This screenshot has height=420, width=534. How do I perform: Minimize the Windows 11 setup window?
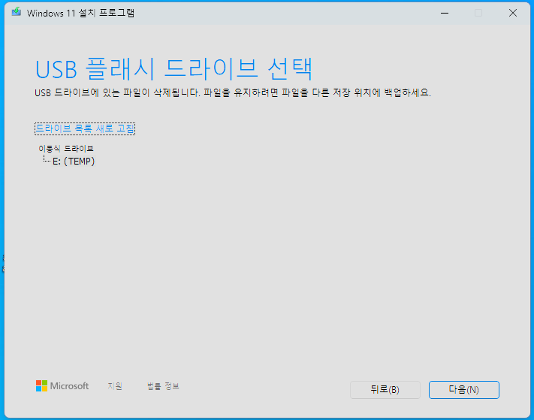tap(444, 13)
